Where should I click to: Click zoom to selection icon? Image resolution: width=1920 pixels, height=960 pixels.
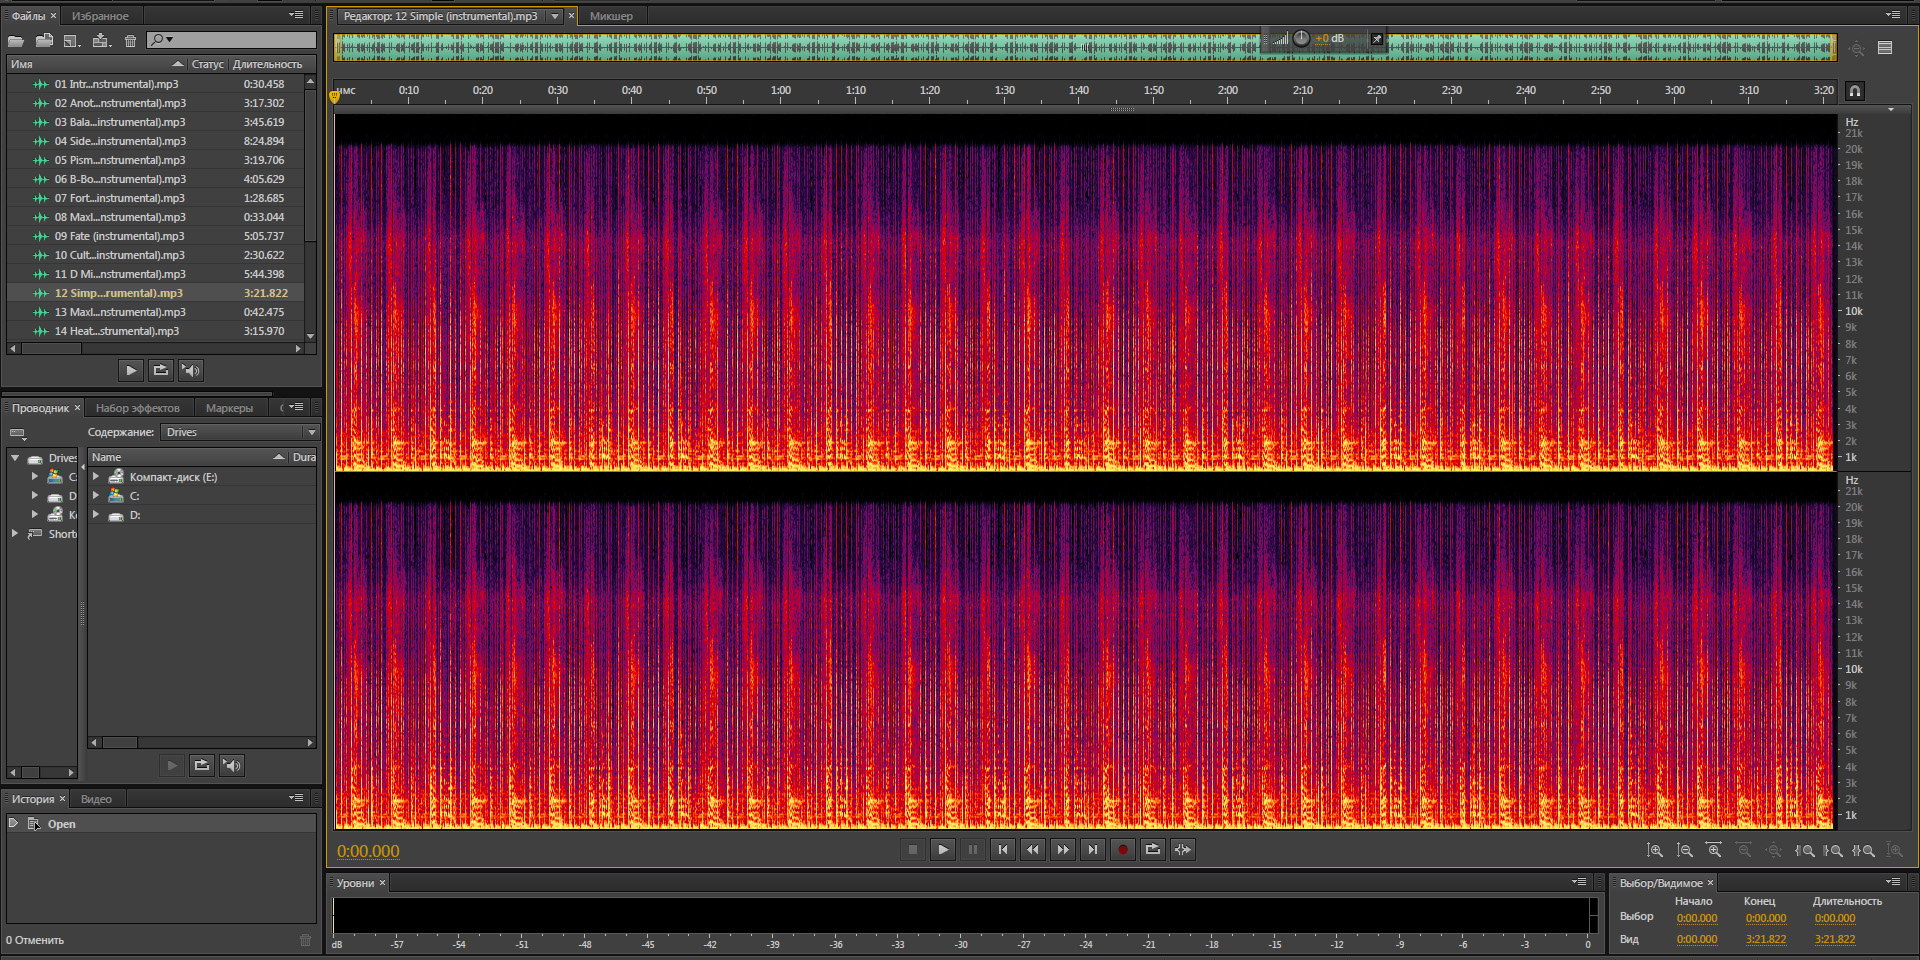coord(1863,851)
